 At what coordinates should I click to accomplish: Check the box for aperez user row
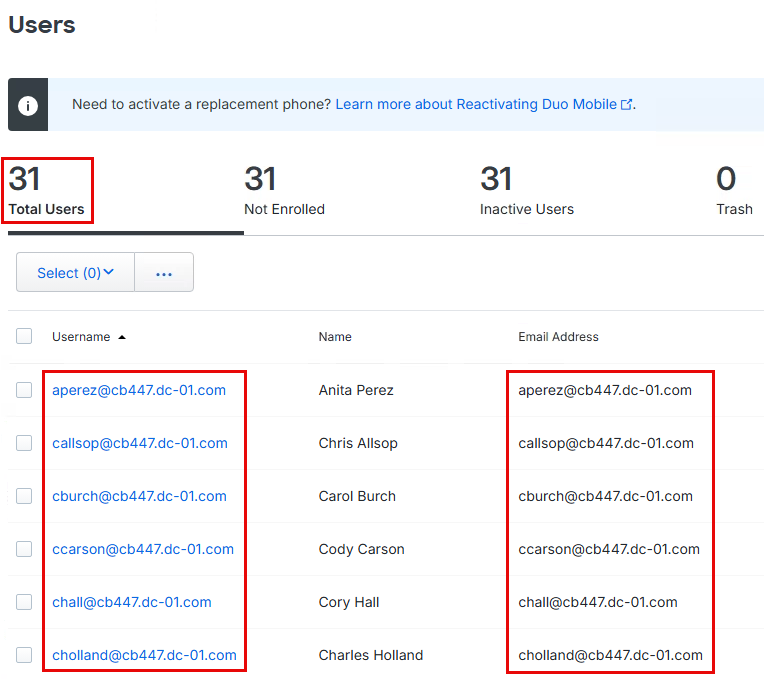coord(24,390)
